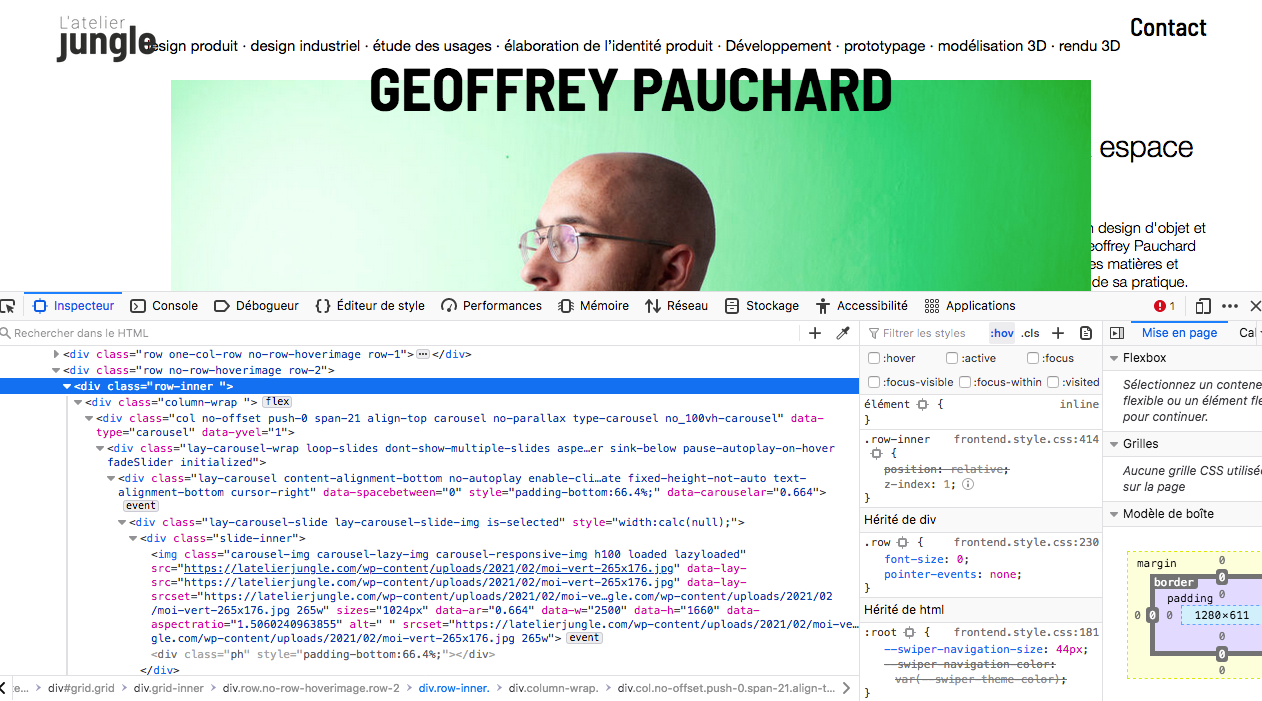Open the responsive design mode
This screenshot has width=1262, height=701.
(x=1203, y=306)
